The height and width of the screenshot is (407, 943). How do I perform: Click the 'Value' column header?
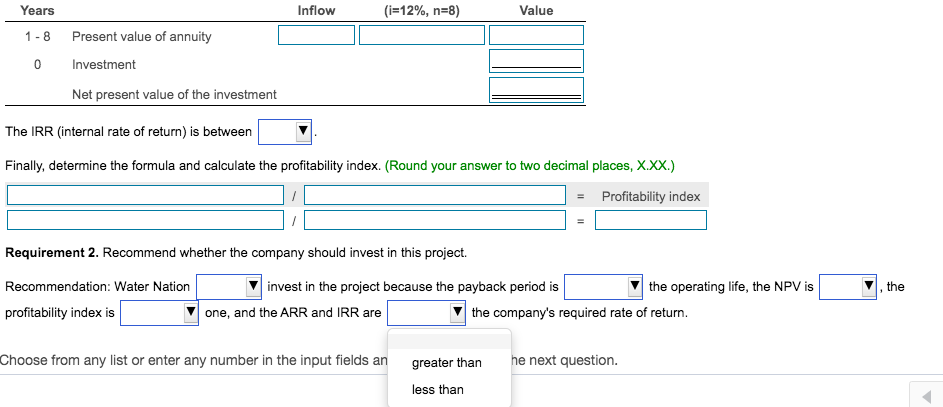pos(536,10)
